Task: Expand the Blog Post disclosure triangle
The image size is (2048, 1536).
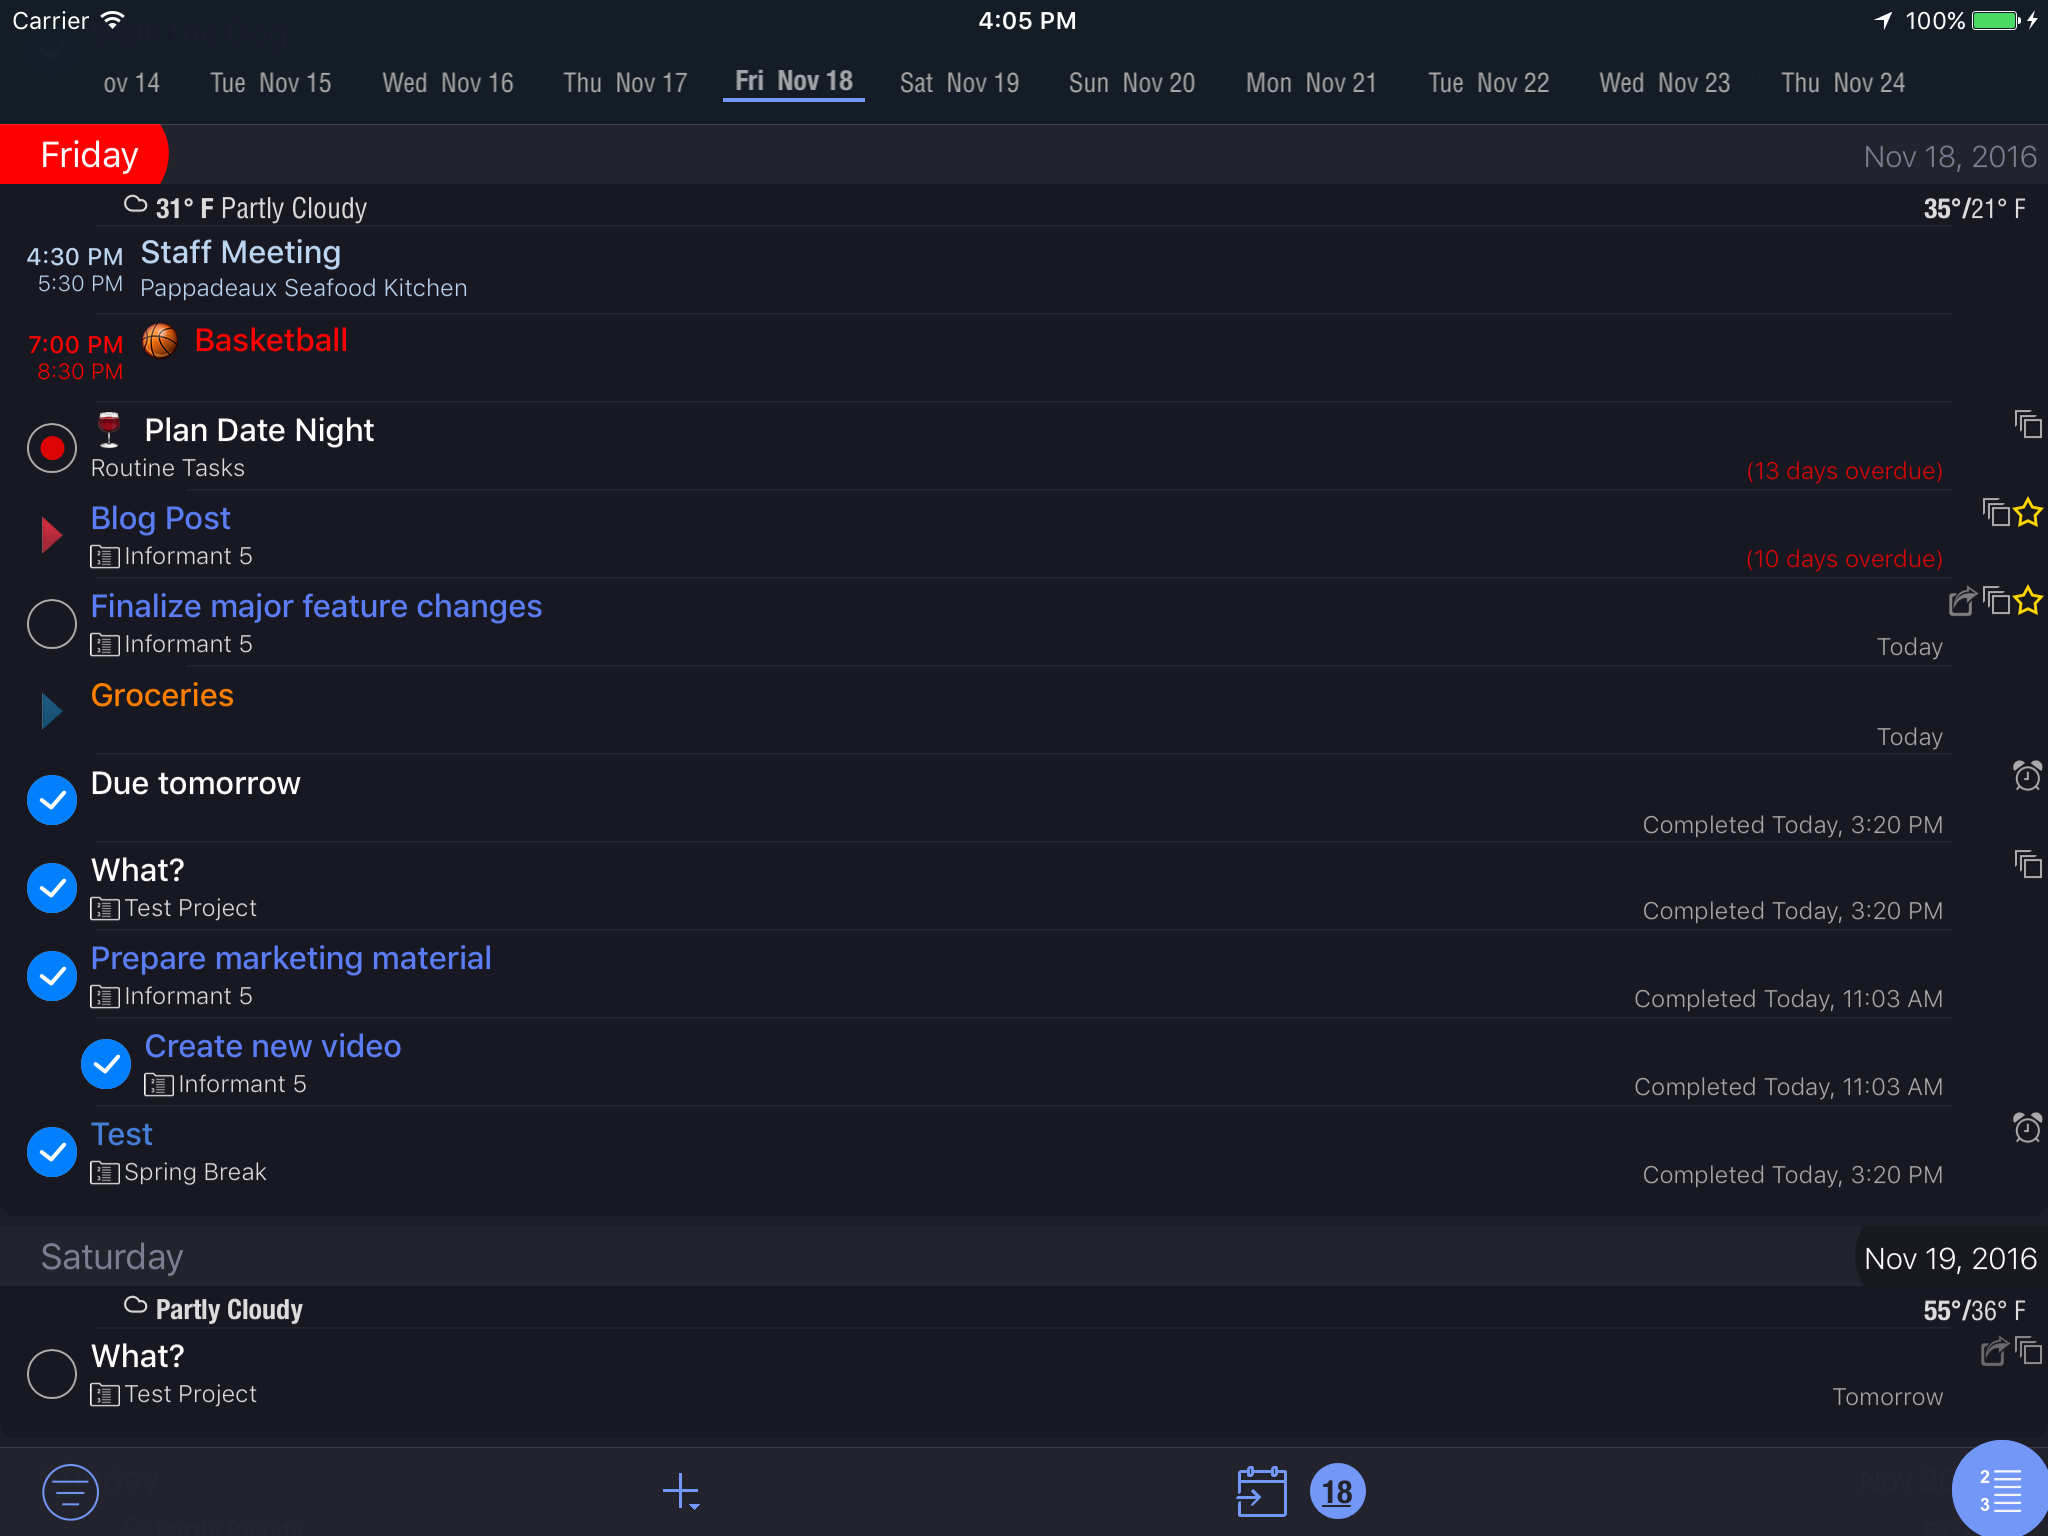Action: point(50,534)
